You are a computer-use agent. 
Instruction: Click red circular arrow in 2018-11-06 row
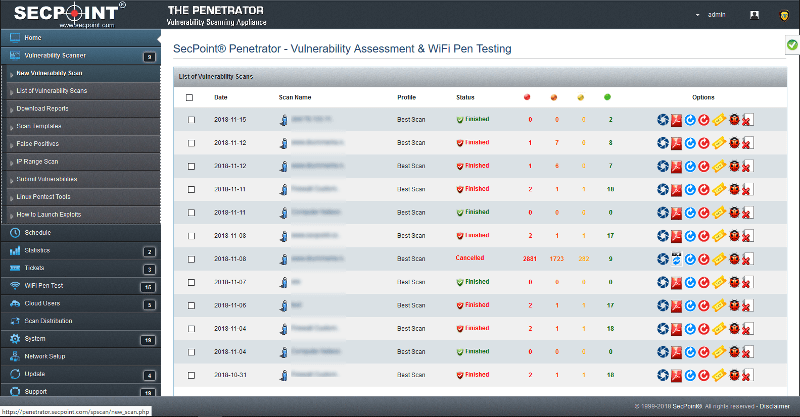click(704, 306)
